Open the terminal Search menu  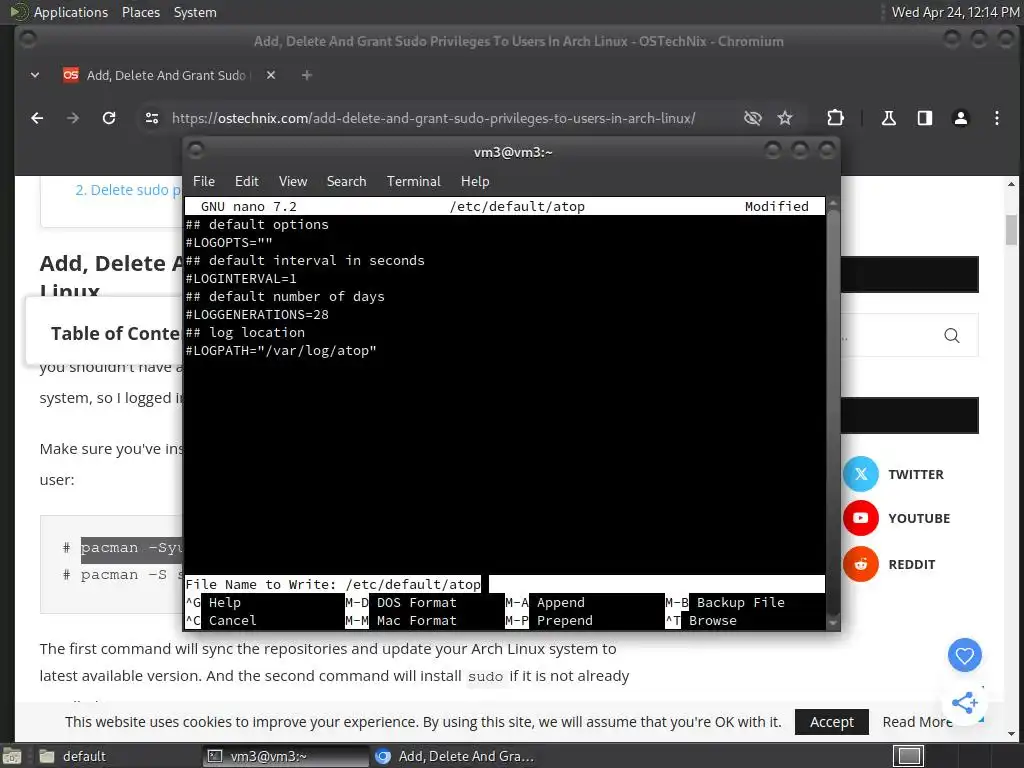click(346, 182)
